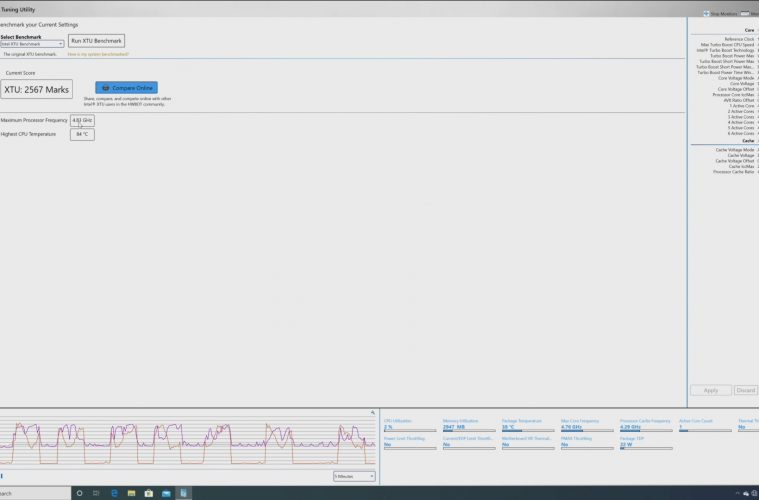Launch Microsoft Edge from the taskbar

tap(114, 493)
